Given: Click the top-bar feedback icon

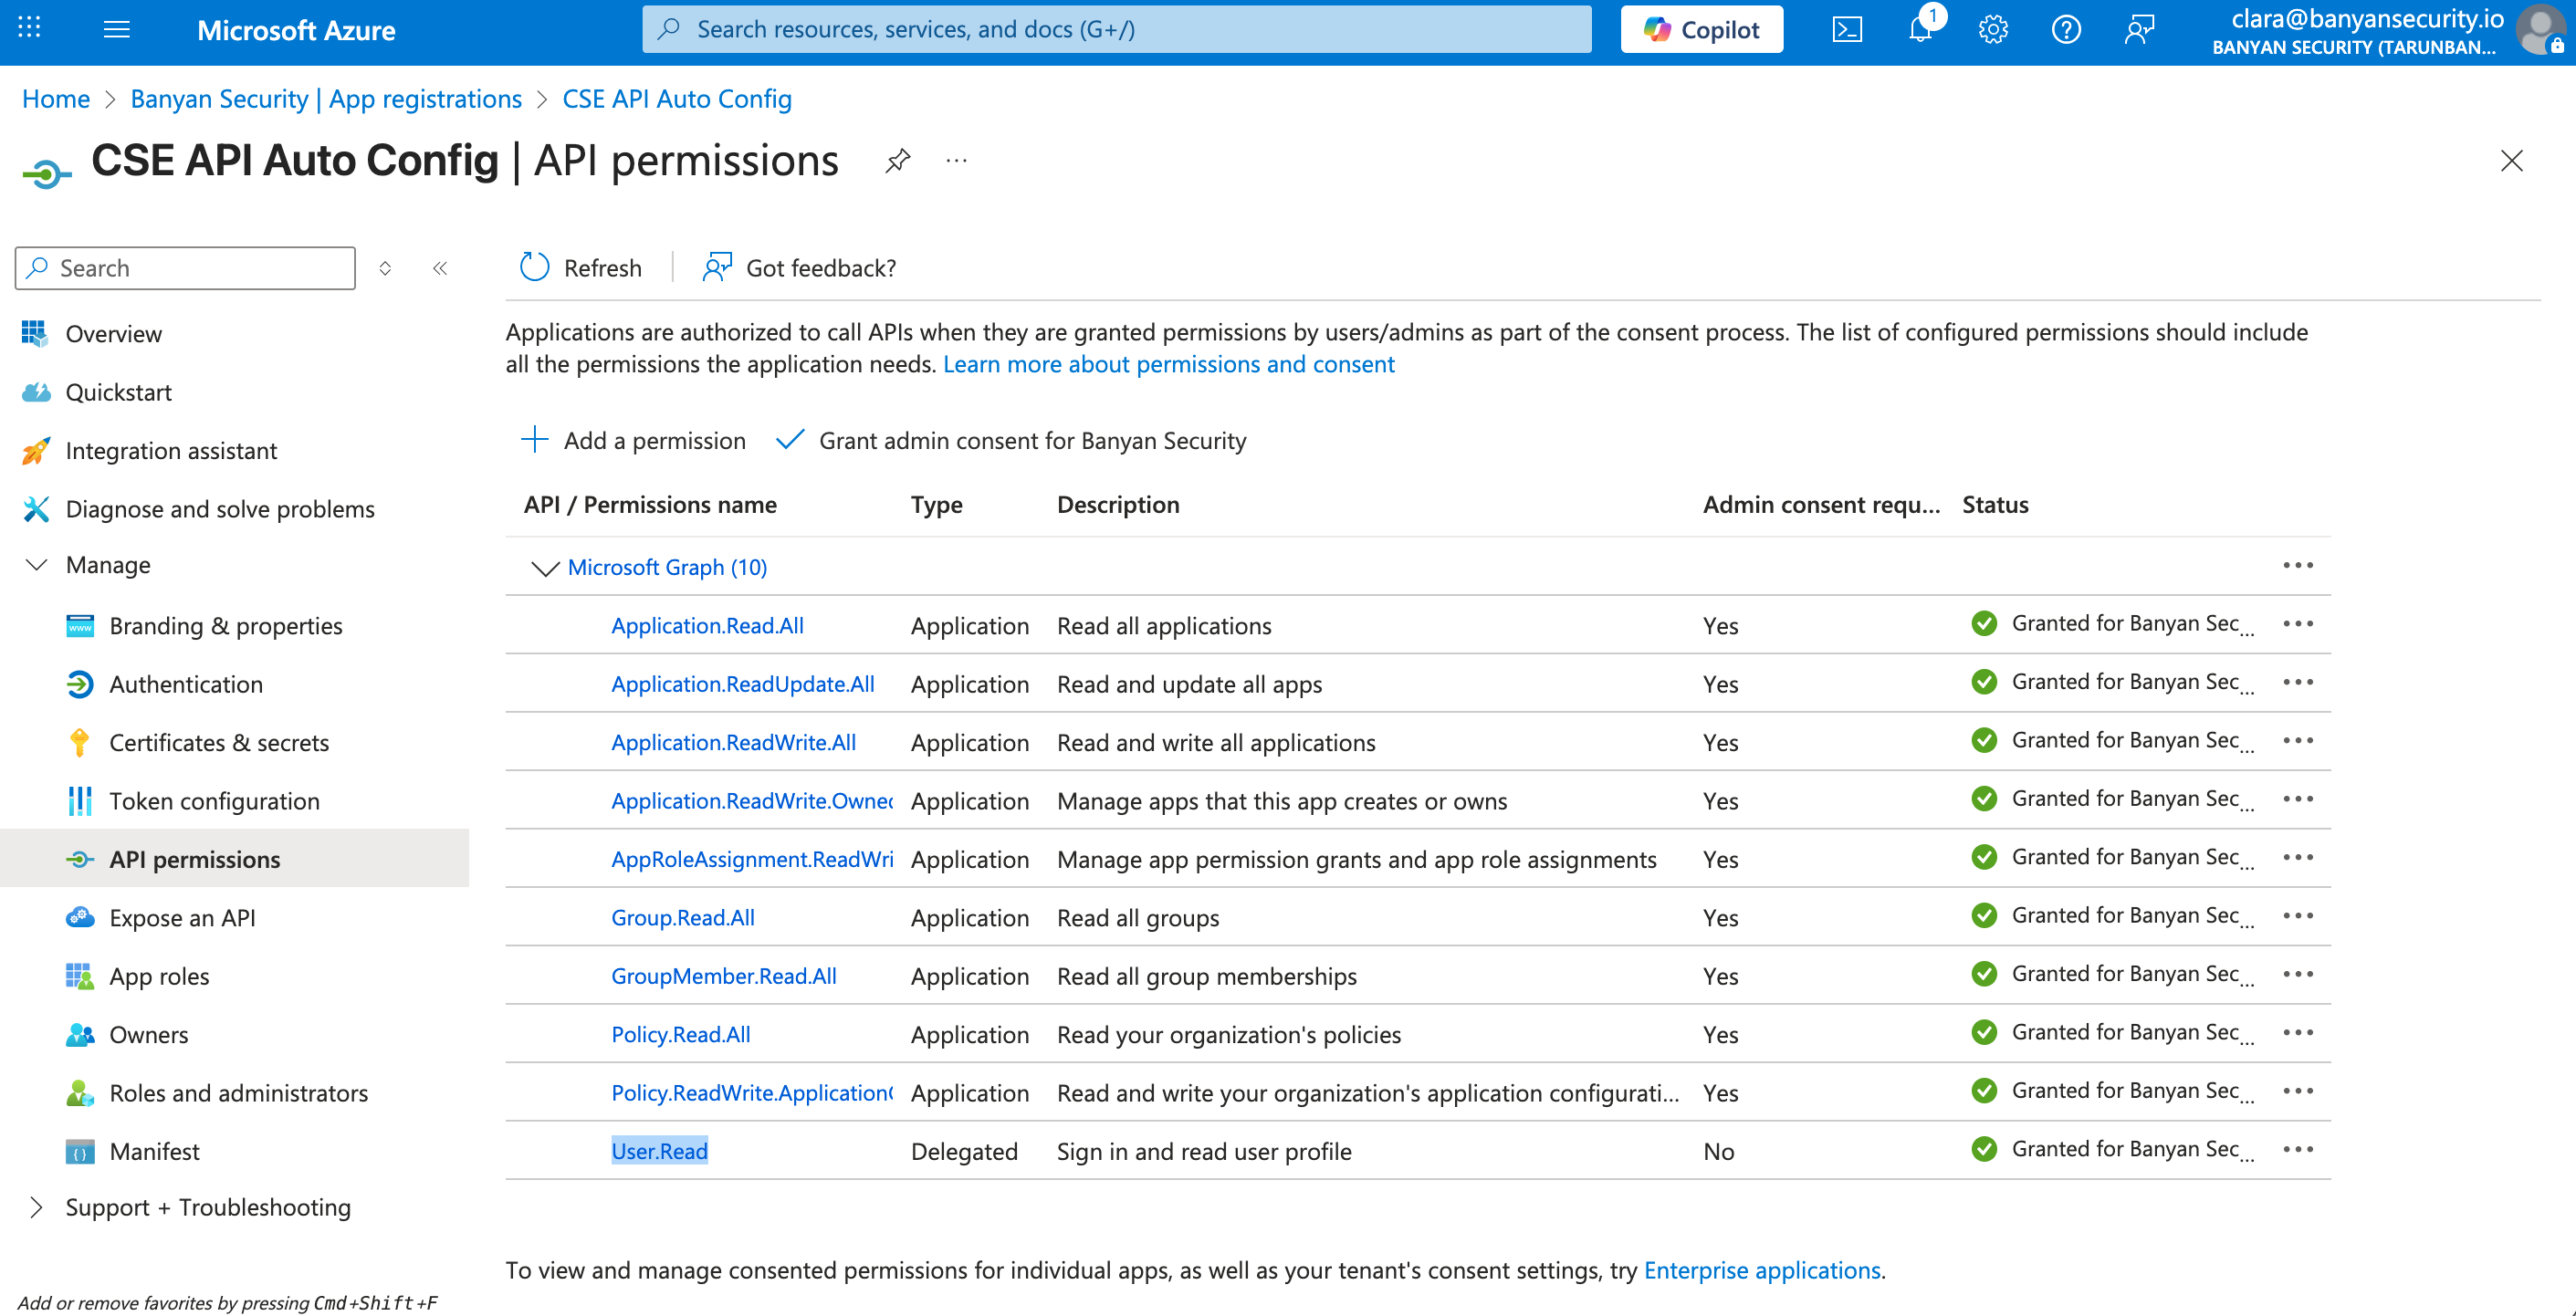Looking at the screenshot, I should click(2138, 30).
